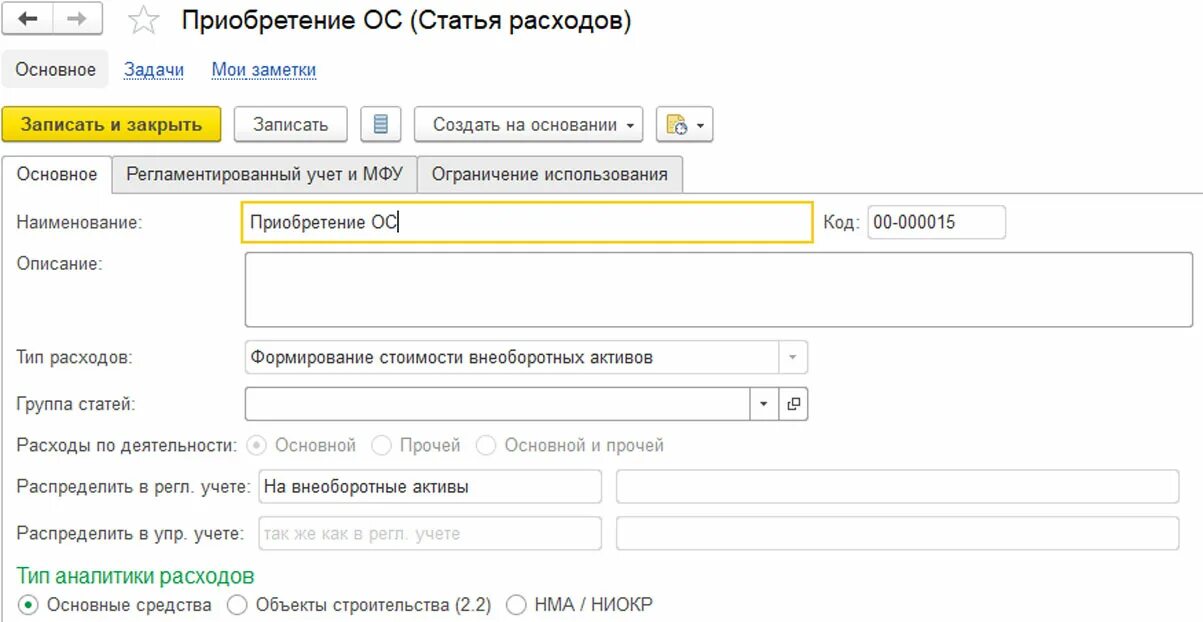This screenshot has height=622, width=1203.
Task: Click into the Описание text area
Action: point(719,290)
